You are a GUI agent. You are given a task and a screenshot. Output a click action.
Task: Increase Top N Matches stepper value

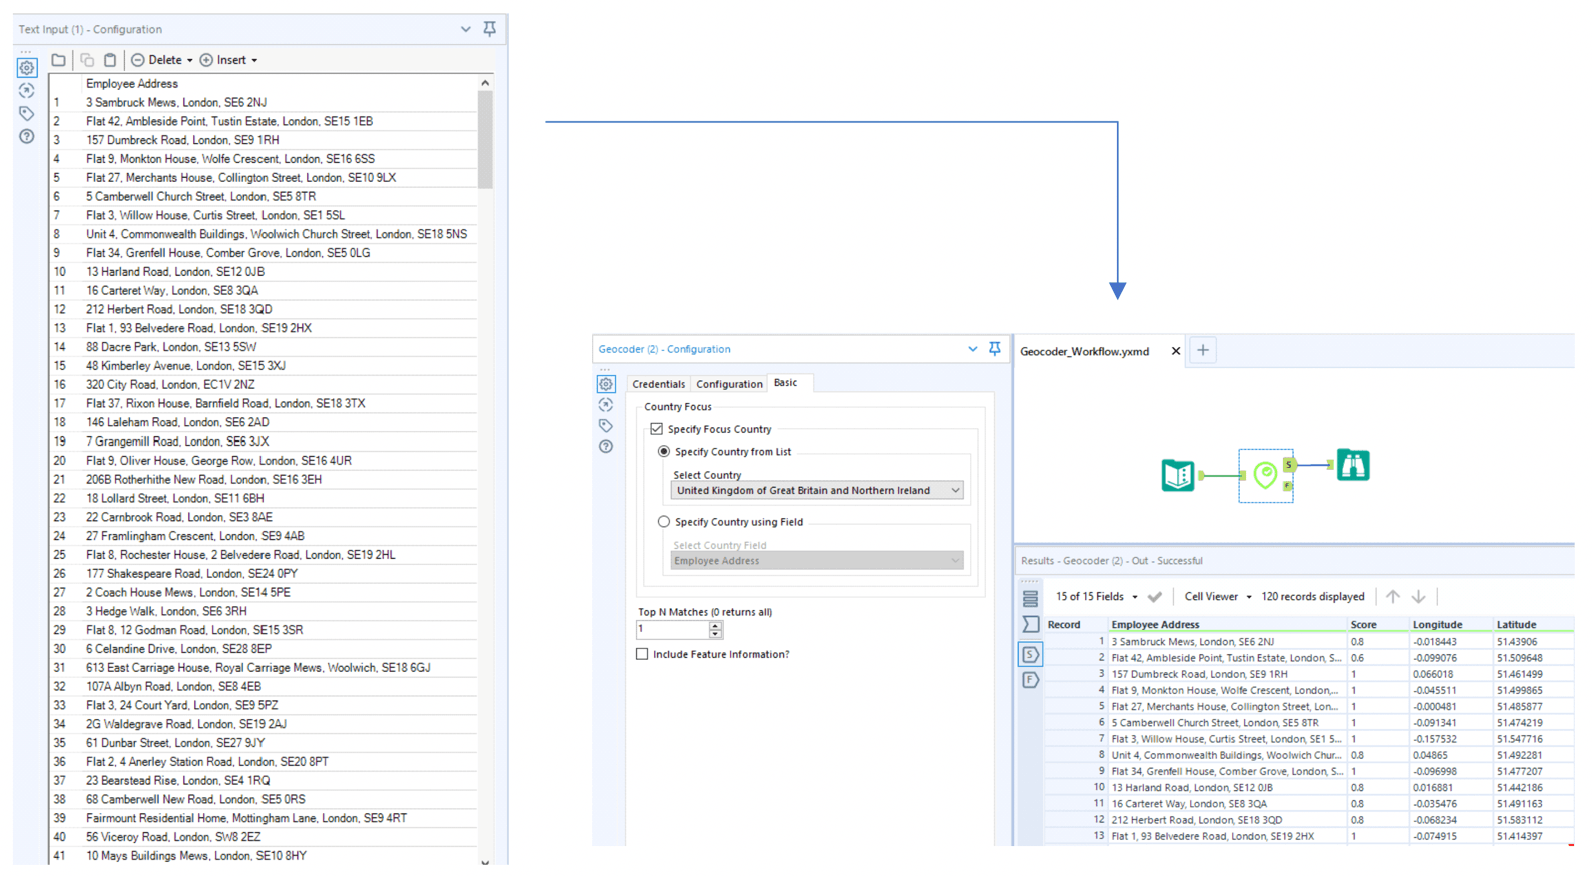click(x=715, y=625)
